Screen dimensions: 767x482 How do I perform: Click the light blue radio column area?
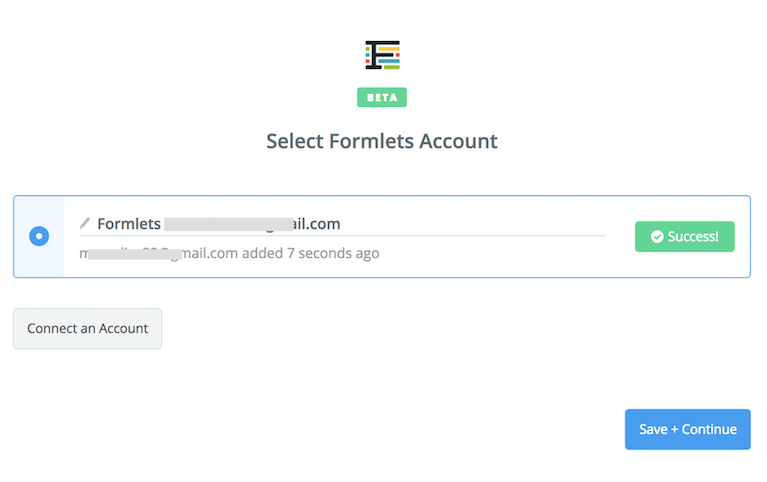point(39,237)
